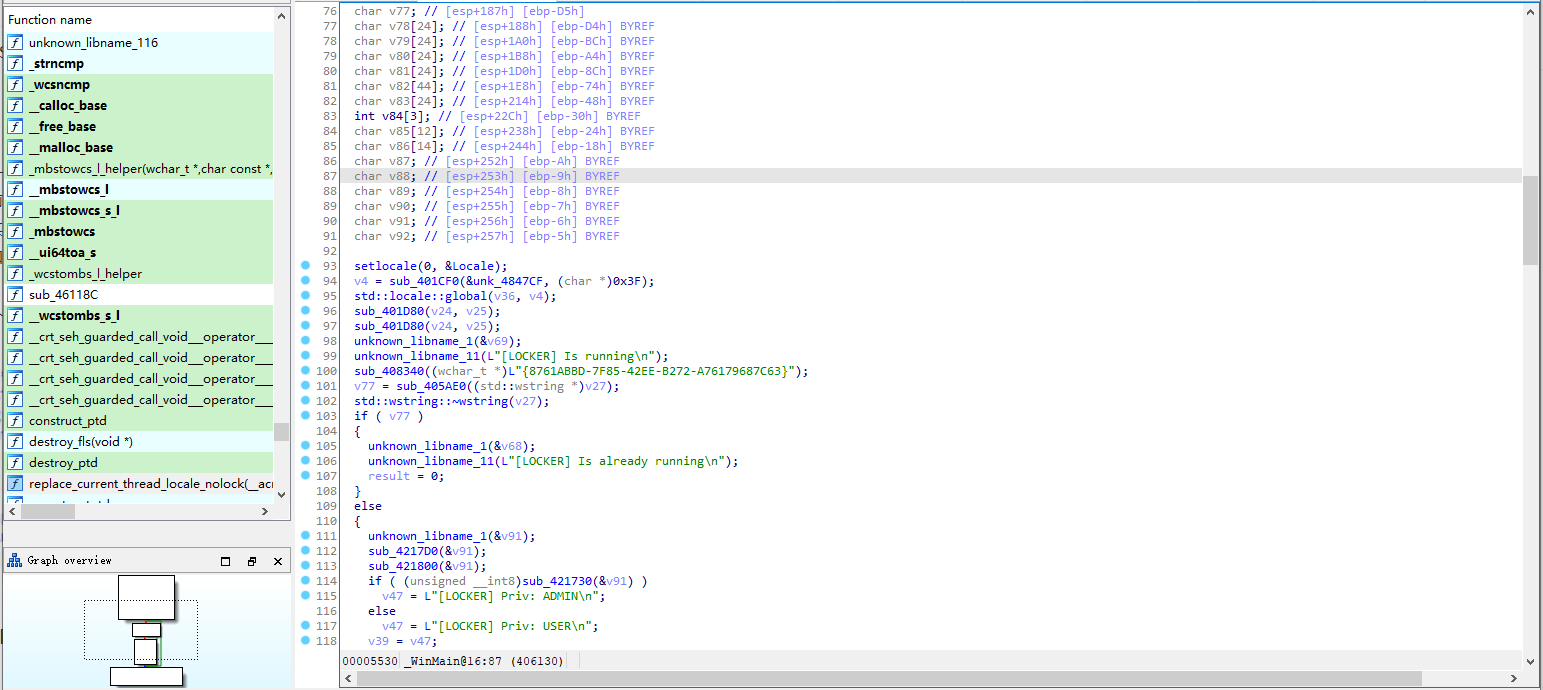The width and height of the screenshot is (1543, 690).
Task: Toggle breakpoint dot on line 103 if statement
Action: click(306, 416)
